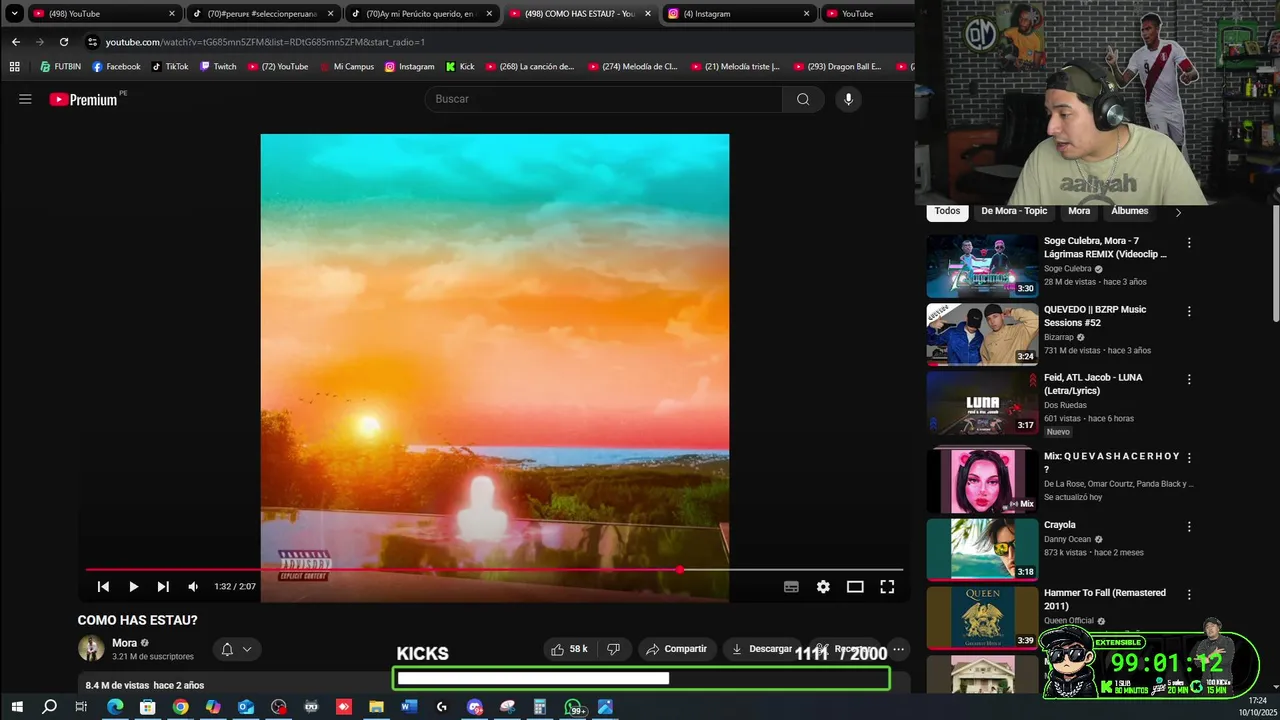Open the browser tab search dropdown

tap(14, 14)
